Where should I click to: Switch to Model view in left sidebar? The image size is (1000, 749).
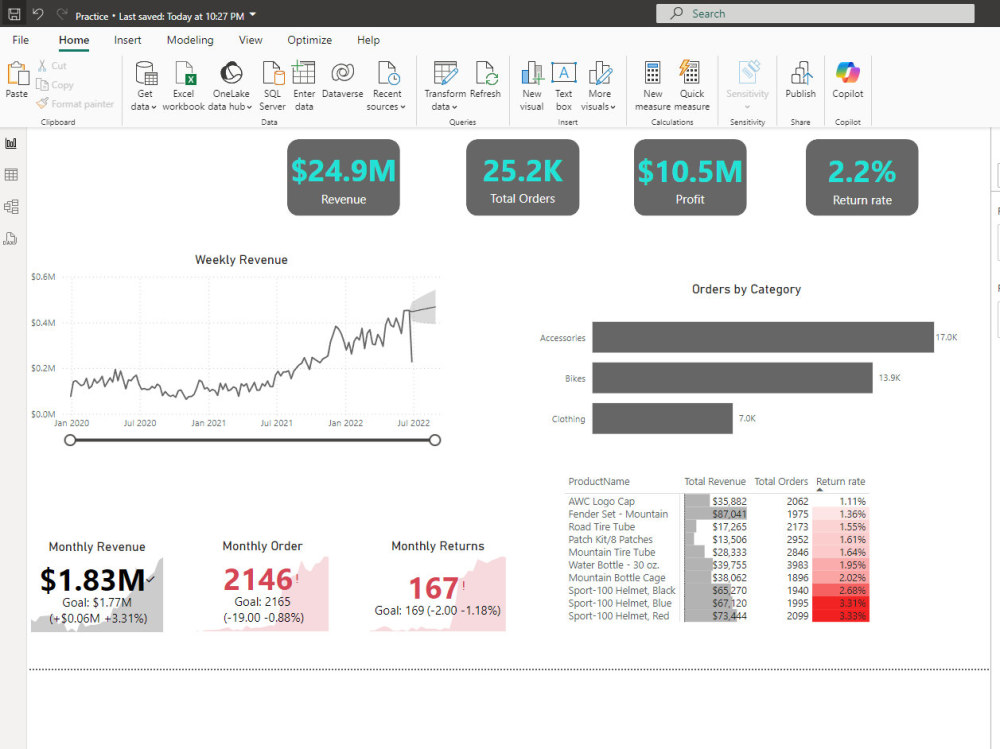click(12, 206)
